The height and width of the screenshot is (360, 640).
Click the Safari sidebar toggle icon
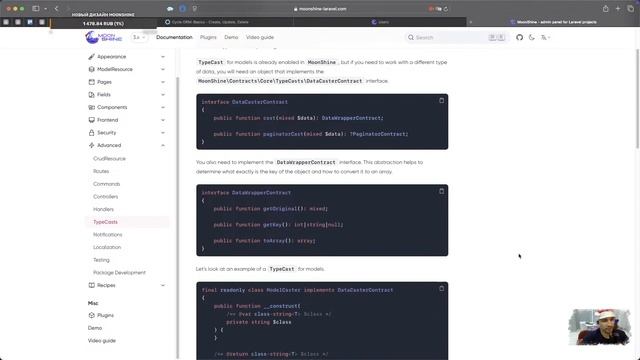[36, 9]
